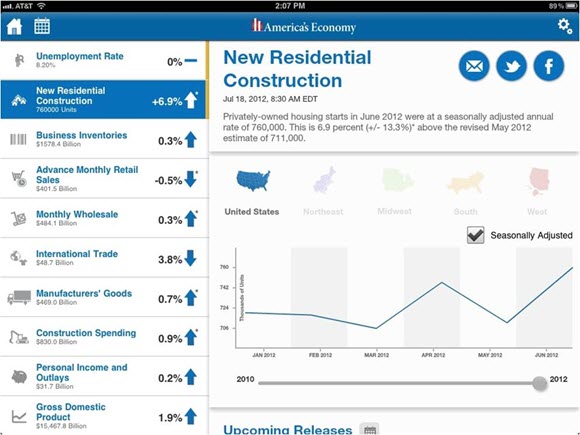Click the release date Jul 18, 2012 text
Screen dimensions: 580x435
coord(270,99)
